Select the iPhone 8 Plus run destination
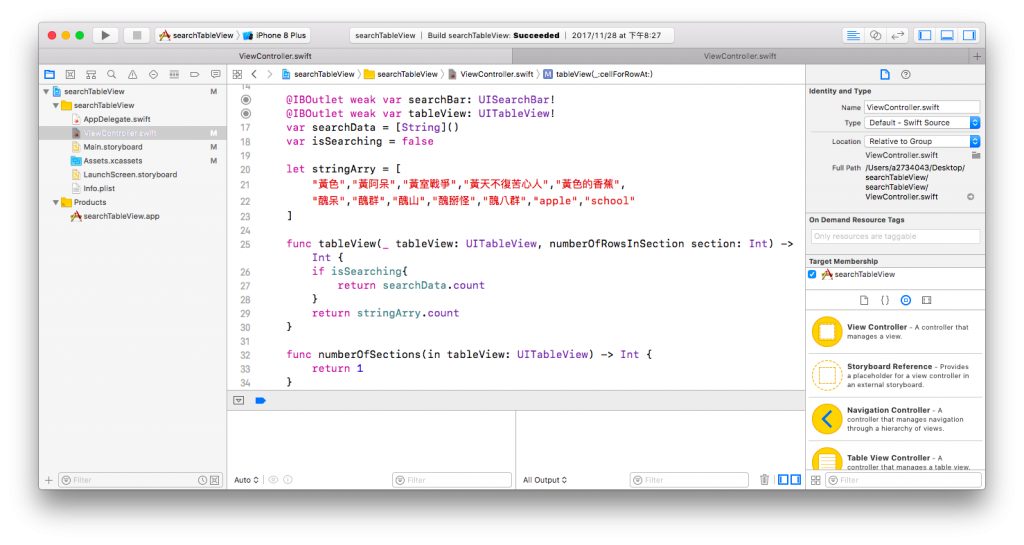 274,35
